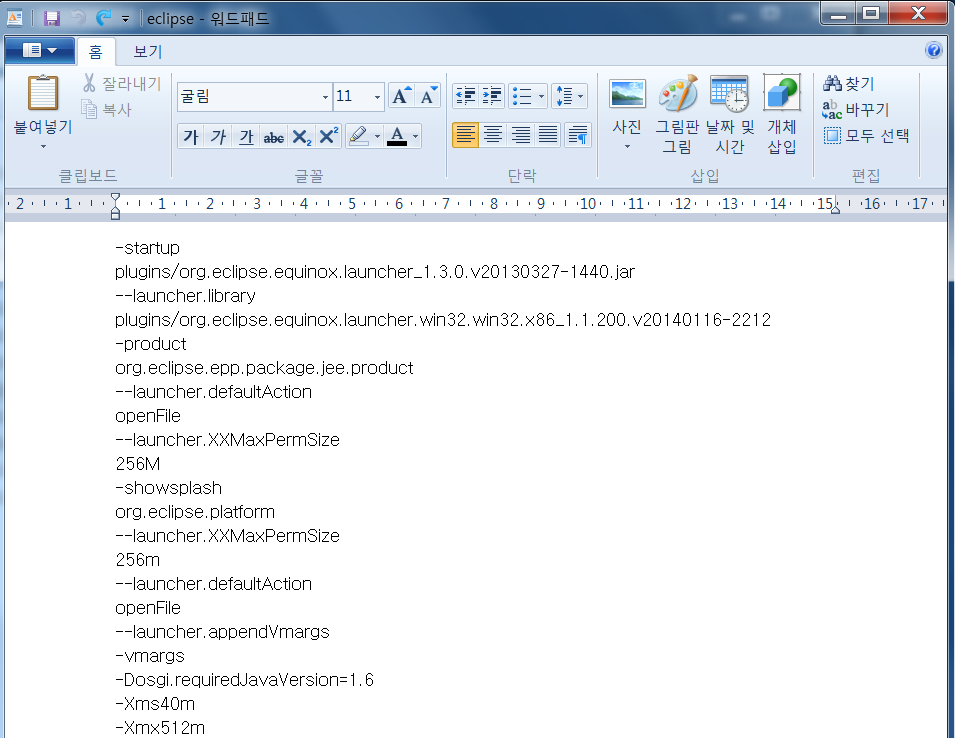
Task: Select align text left
Action: [466, 135]
